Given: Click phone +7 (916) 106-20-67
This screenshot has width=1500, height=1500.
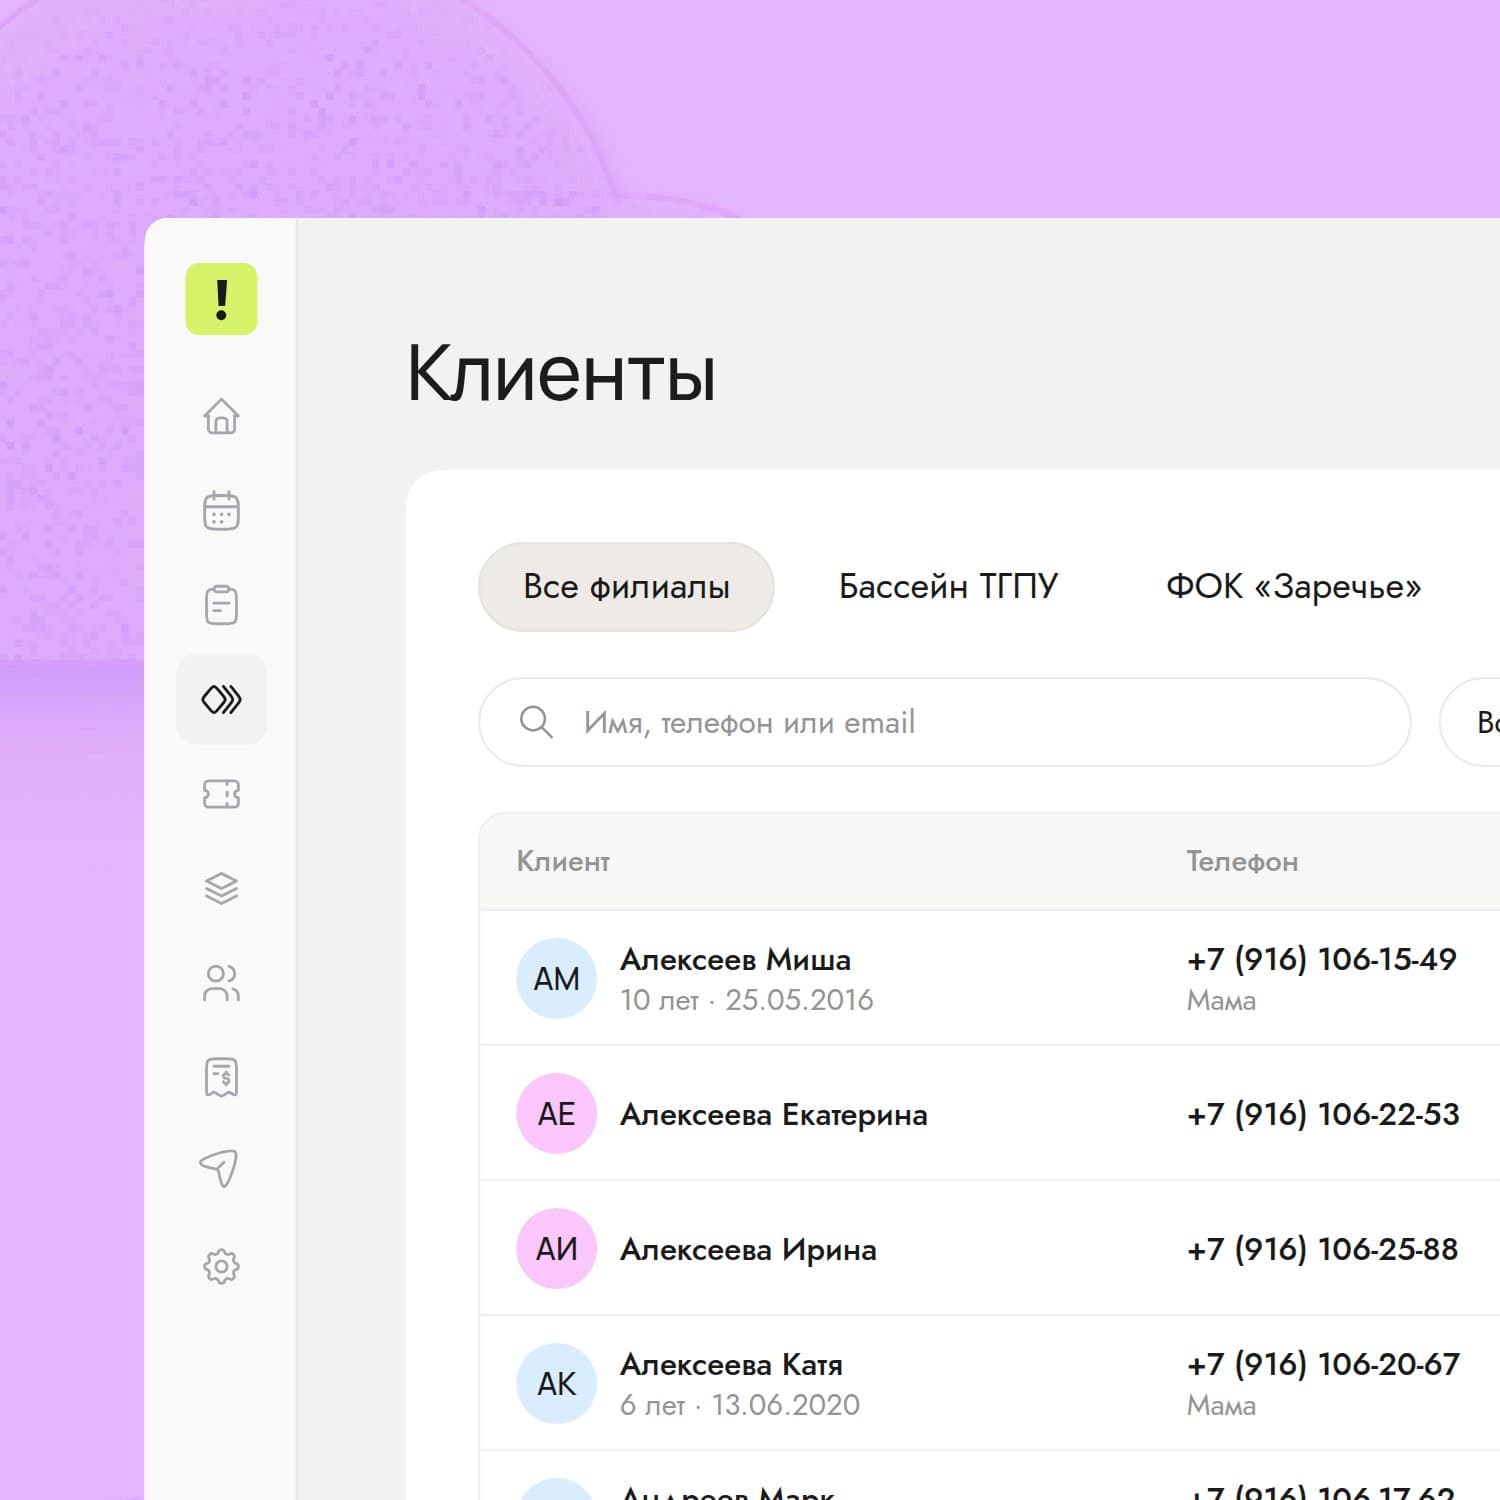Looking at the screenshot, I should pyautogui.click(x=1323, y=1364).
